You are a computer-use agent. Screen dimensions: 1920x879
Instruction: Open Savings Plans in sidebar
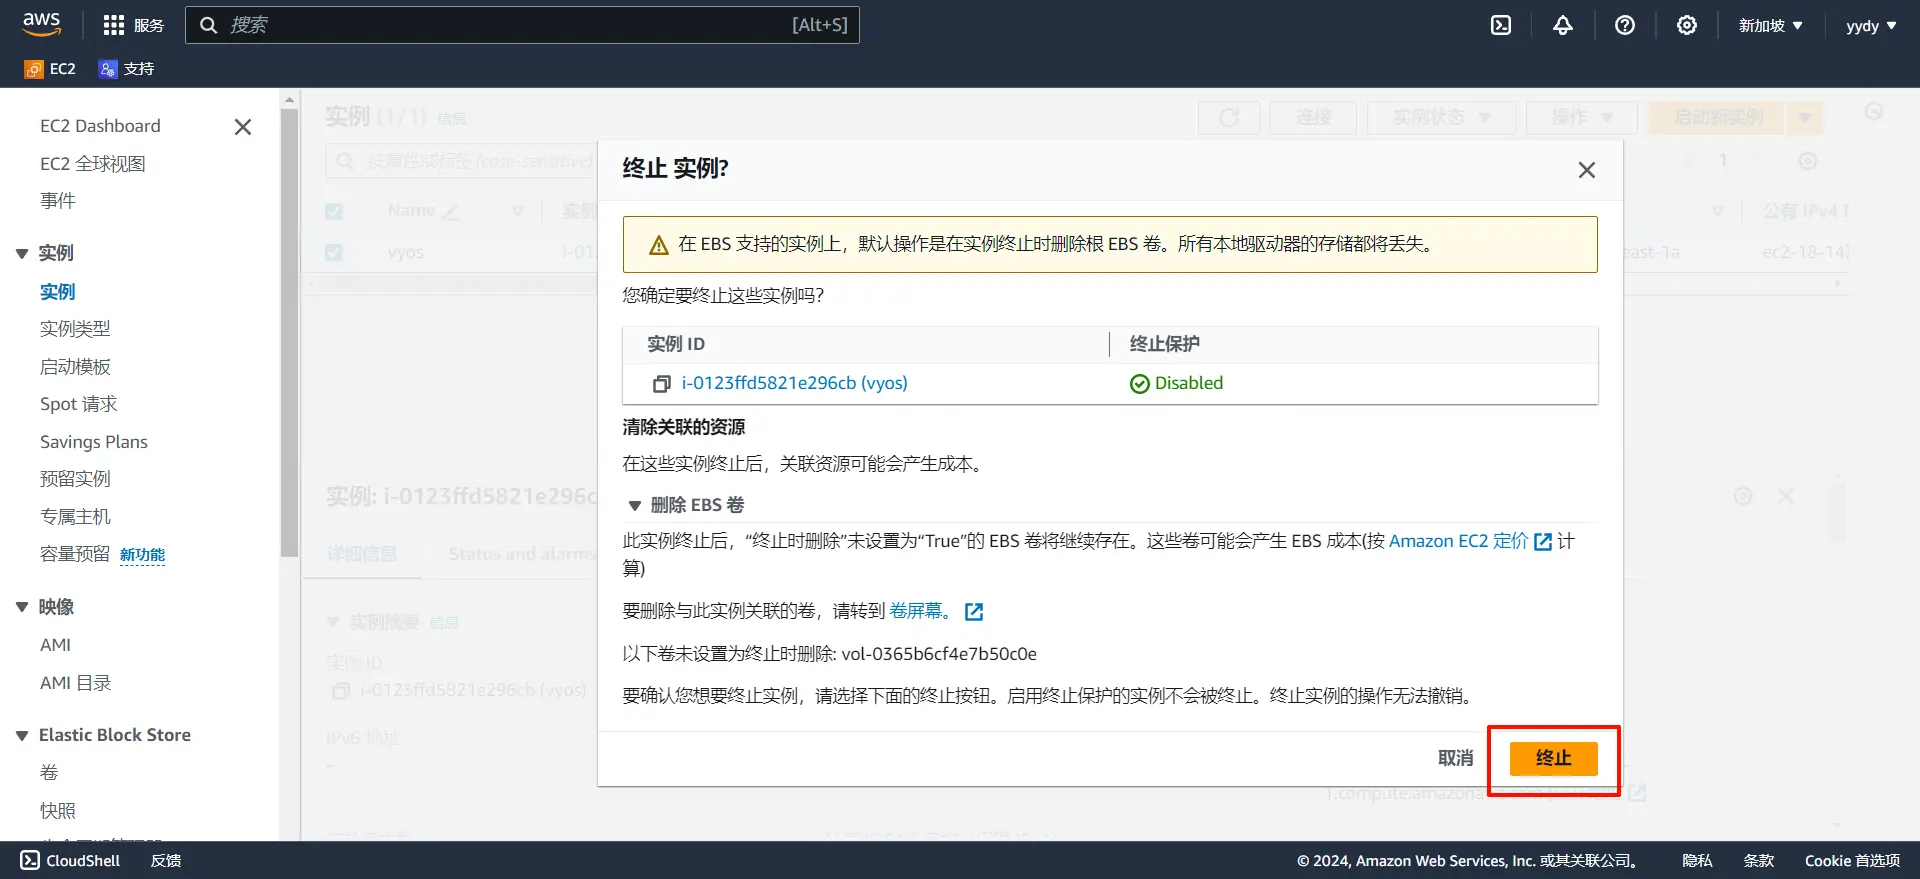pyautogui.click(x=94, y=442)
